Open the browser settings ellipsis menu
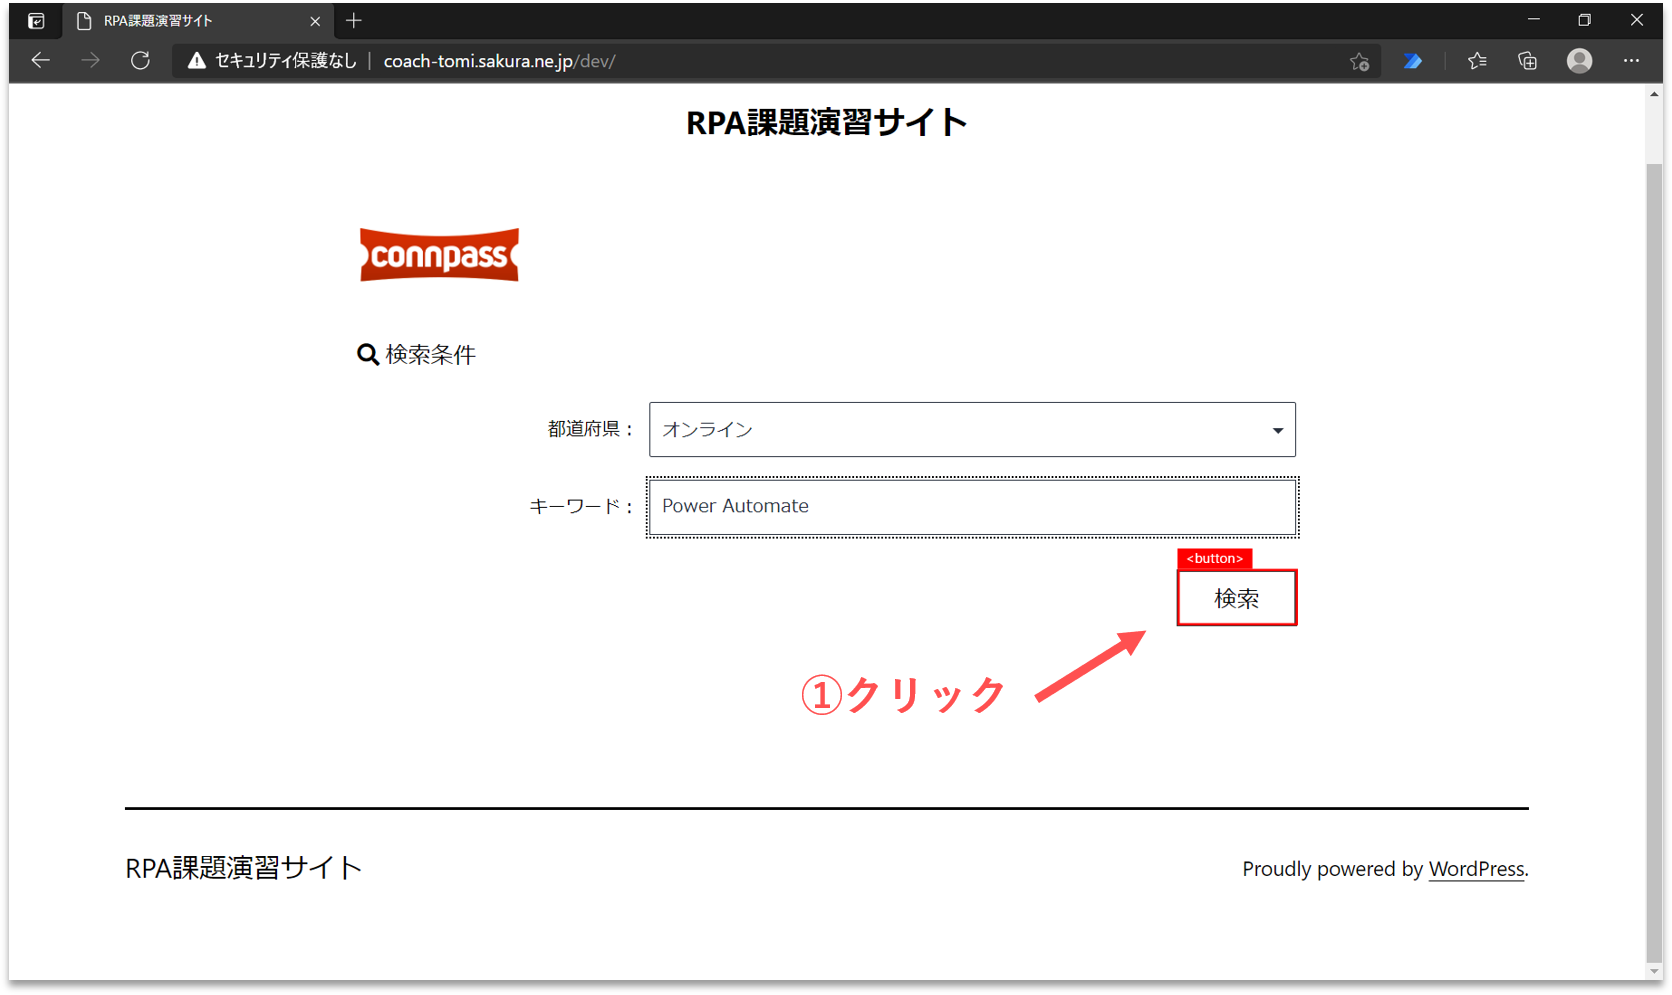Screen dimensions: 1672x995 tap(1631, 62)
